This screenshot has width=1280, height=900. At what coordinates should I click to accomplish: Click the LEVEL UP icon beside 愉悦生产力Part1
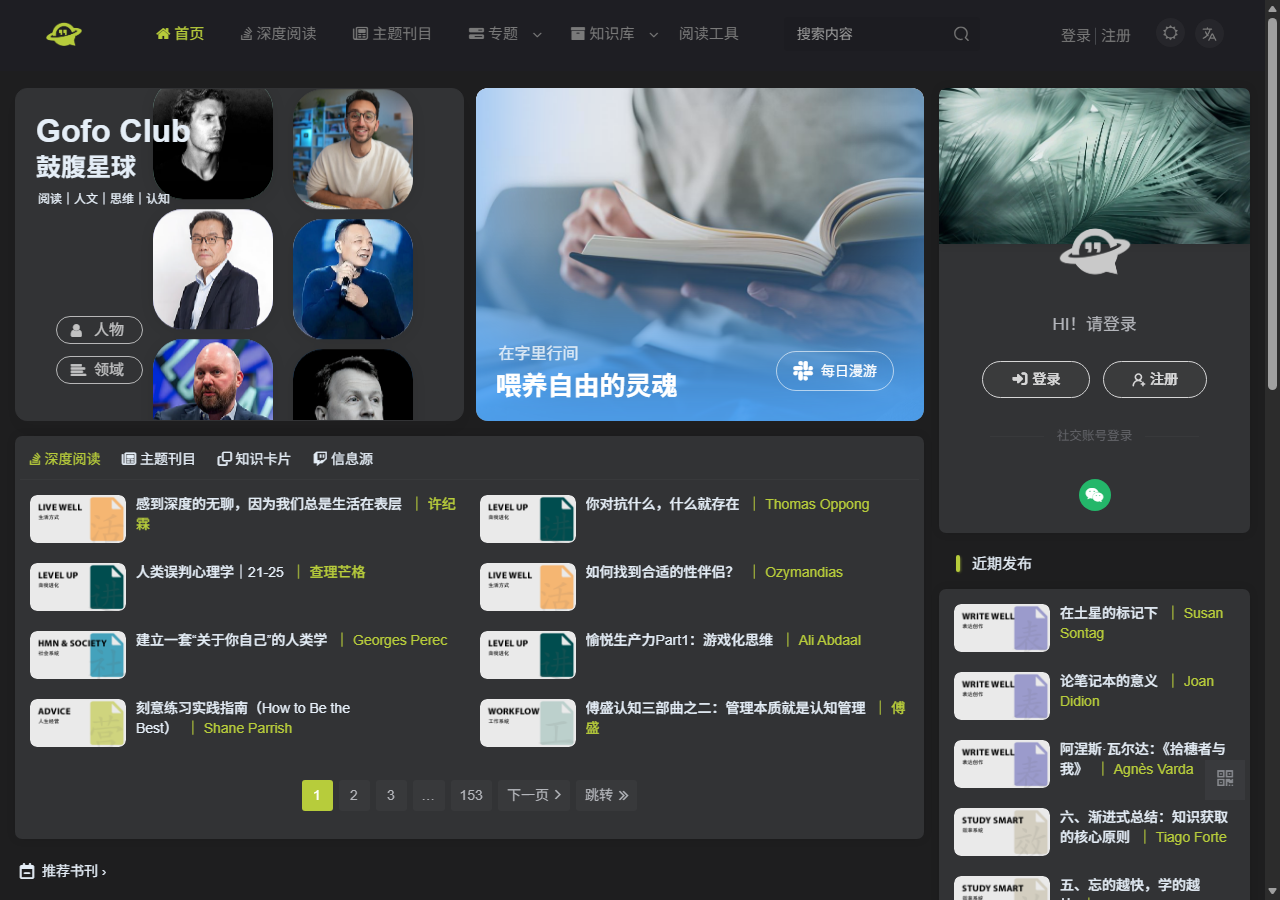click(x=528, y=655)
